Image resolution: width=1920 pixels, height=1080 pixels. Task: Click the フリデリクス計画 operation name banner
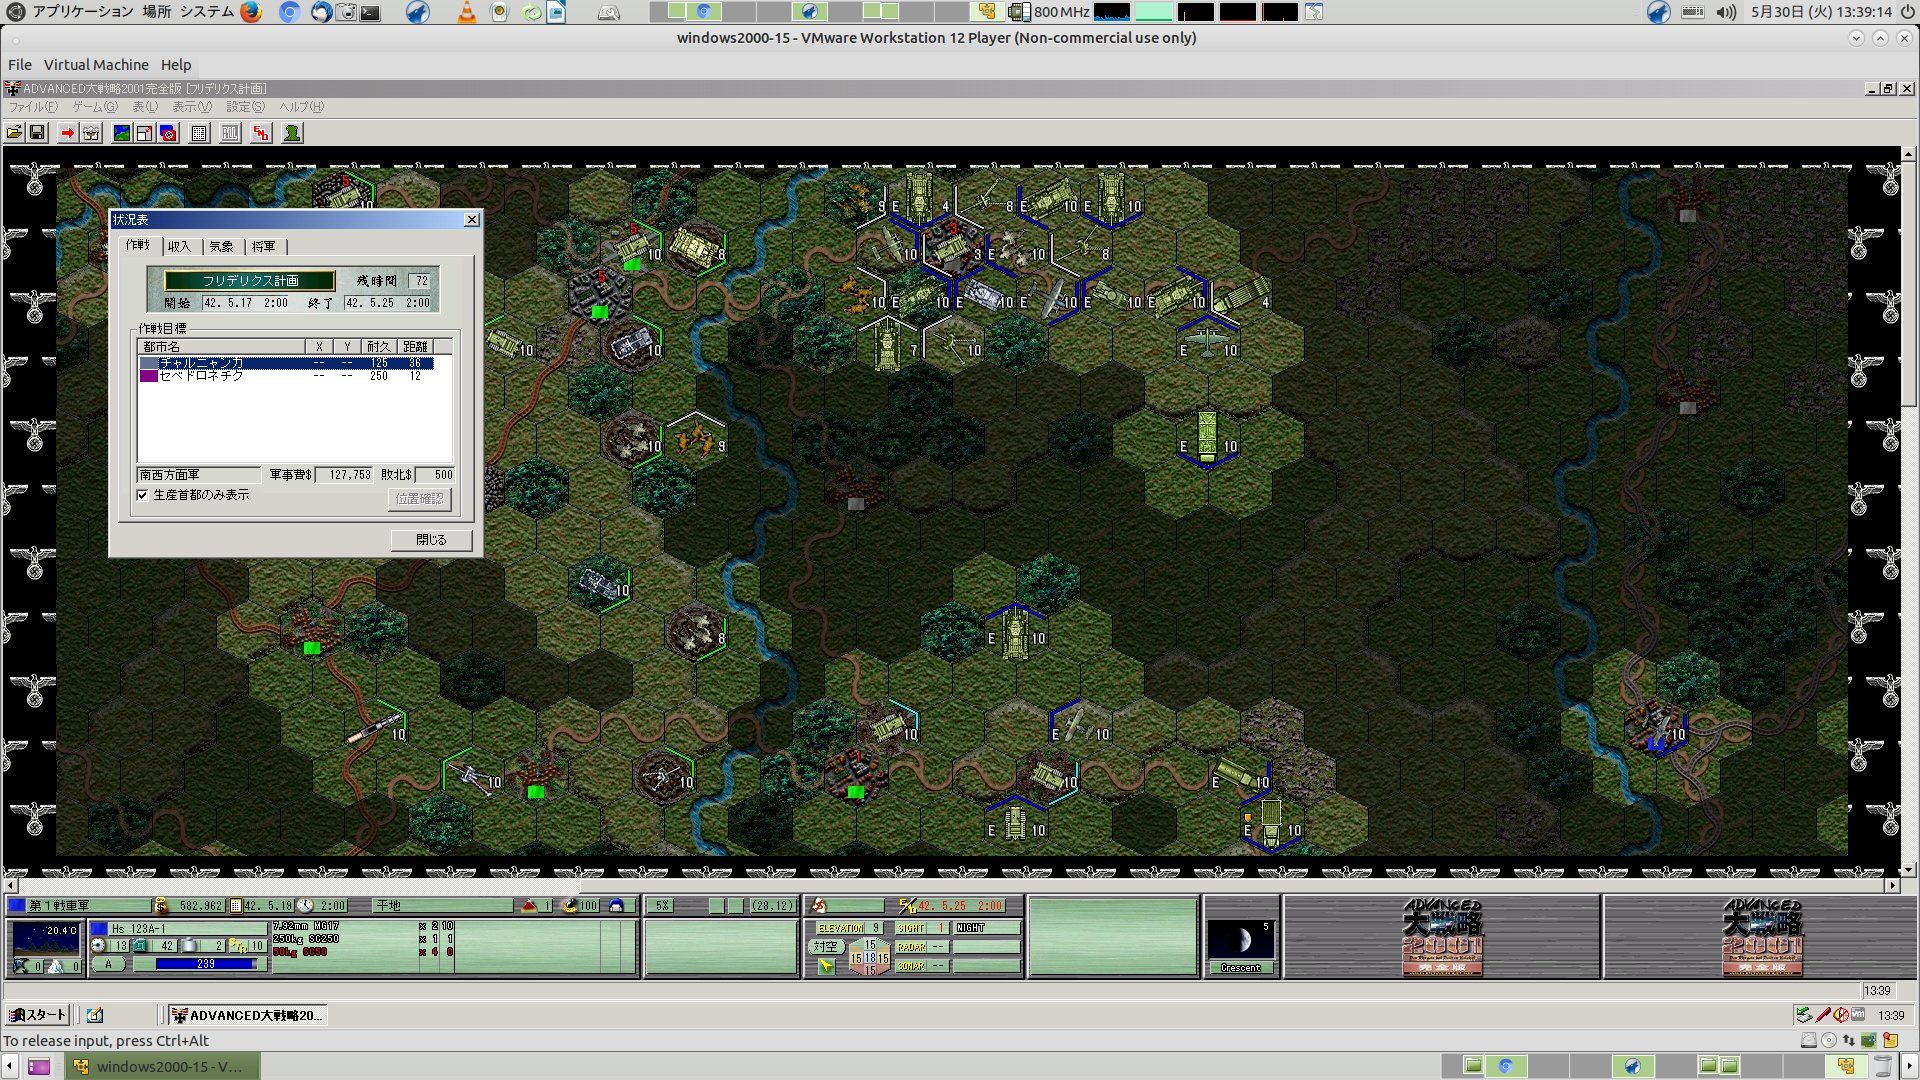(x=250, y=281)
